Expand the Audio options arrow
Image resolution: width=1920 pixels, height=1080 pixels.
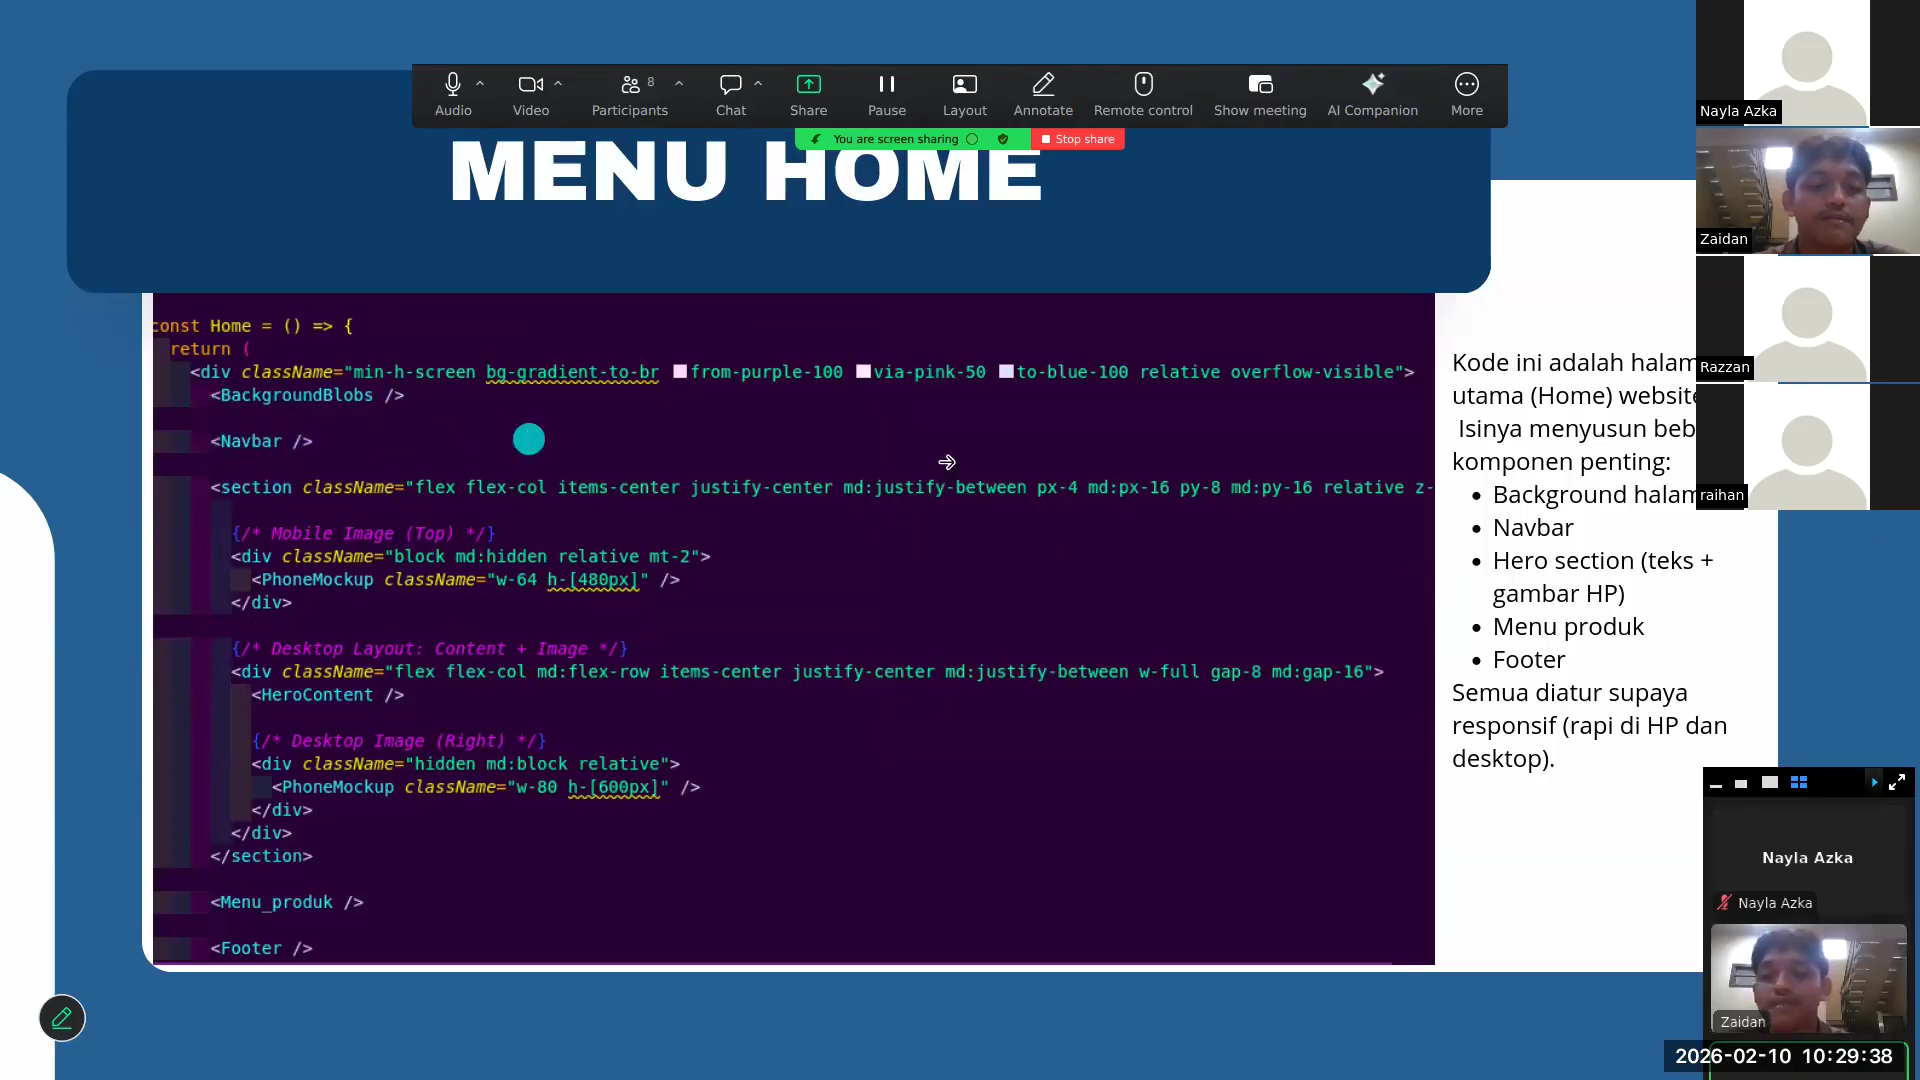[x=480, y=84]
